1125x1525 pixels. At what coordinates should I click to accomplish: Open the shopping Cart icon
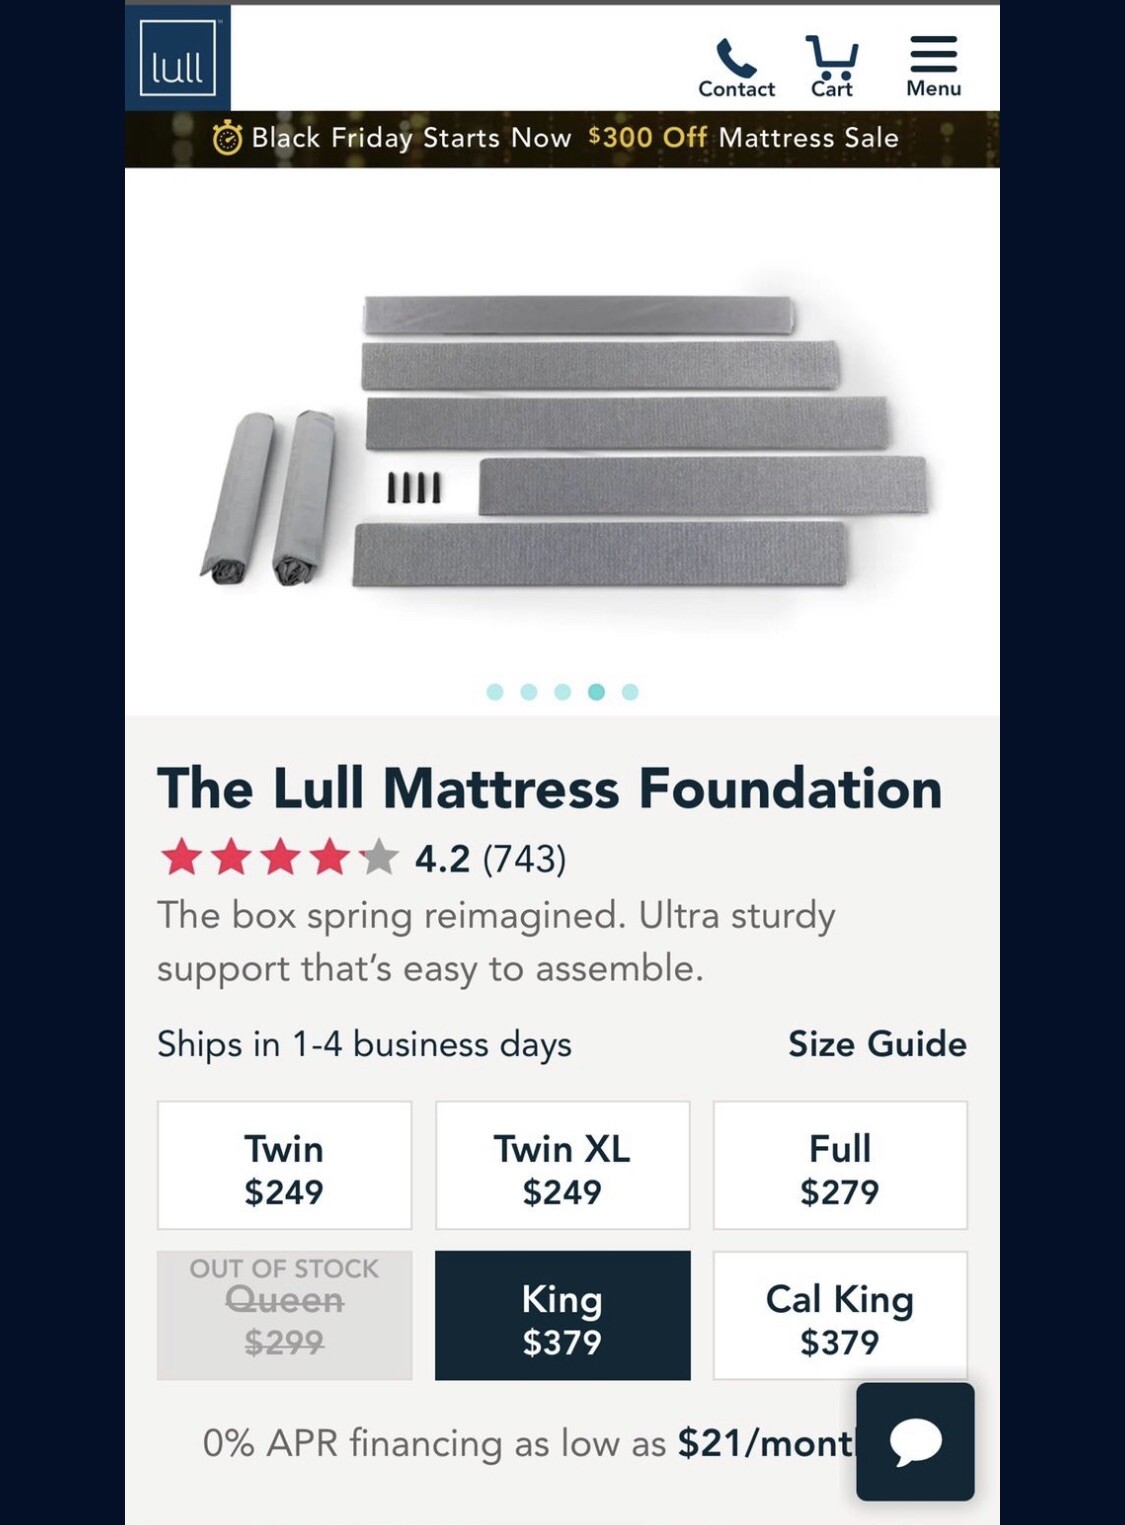coord(831,55)
